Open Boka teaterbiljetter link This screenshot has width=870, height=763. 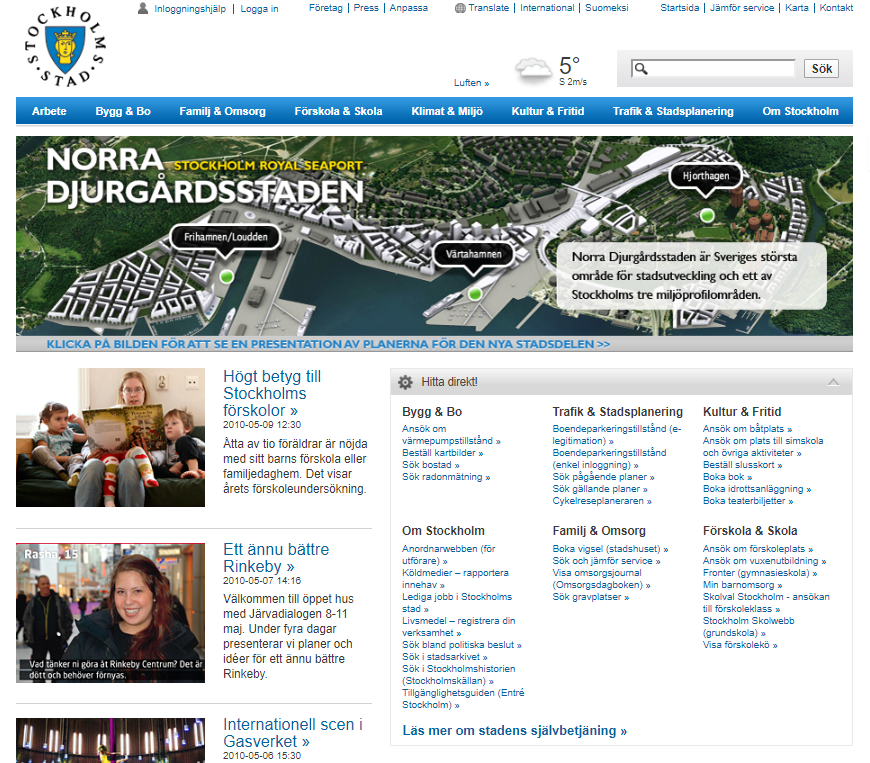[x=748, y=501]
